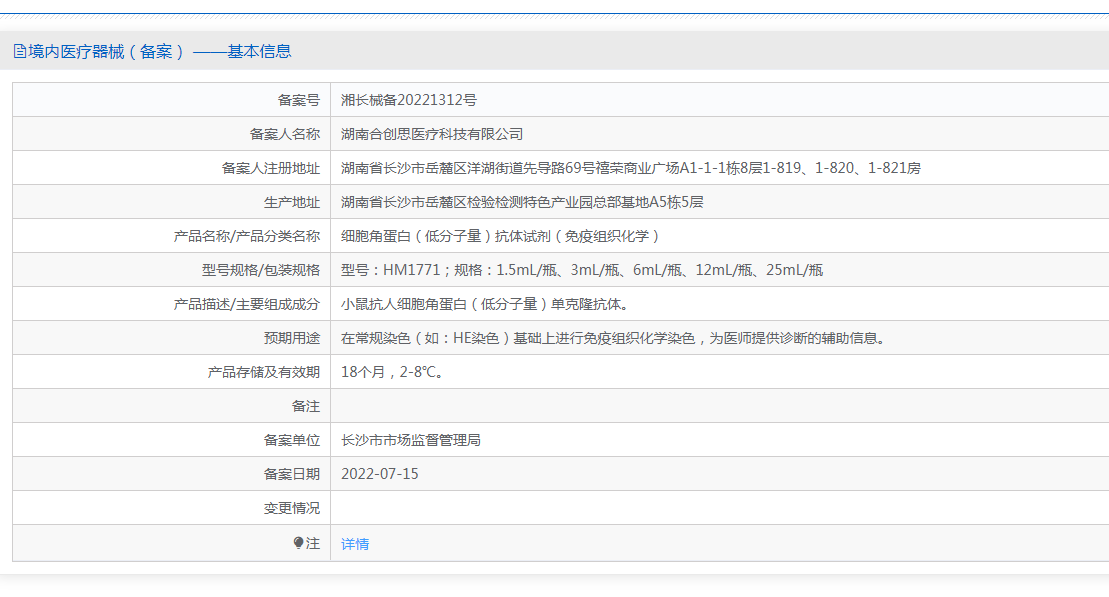Click the 生产地址 label
Viewport: 1109px width, 597px height.
tap(291, 202)
